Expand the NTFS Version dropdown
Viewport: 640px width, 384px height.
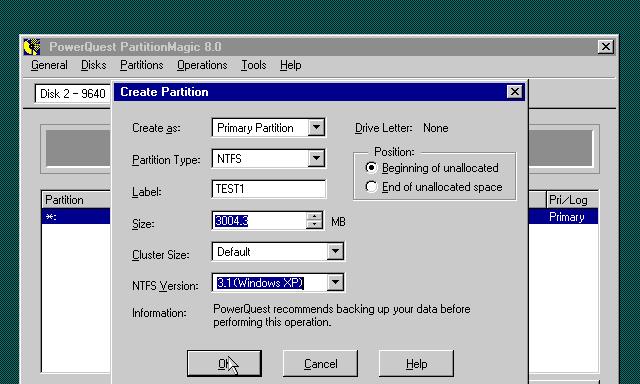point(335,282)
